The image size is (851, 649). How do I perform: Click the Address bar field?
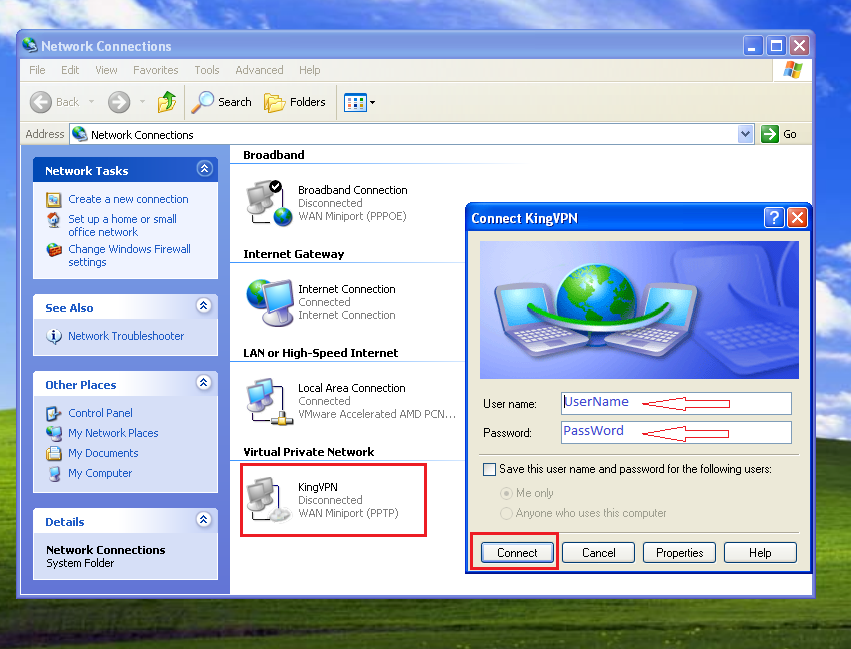click(411, 134)
